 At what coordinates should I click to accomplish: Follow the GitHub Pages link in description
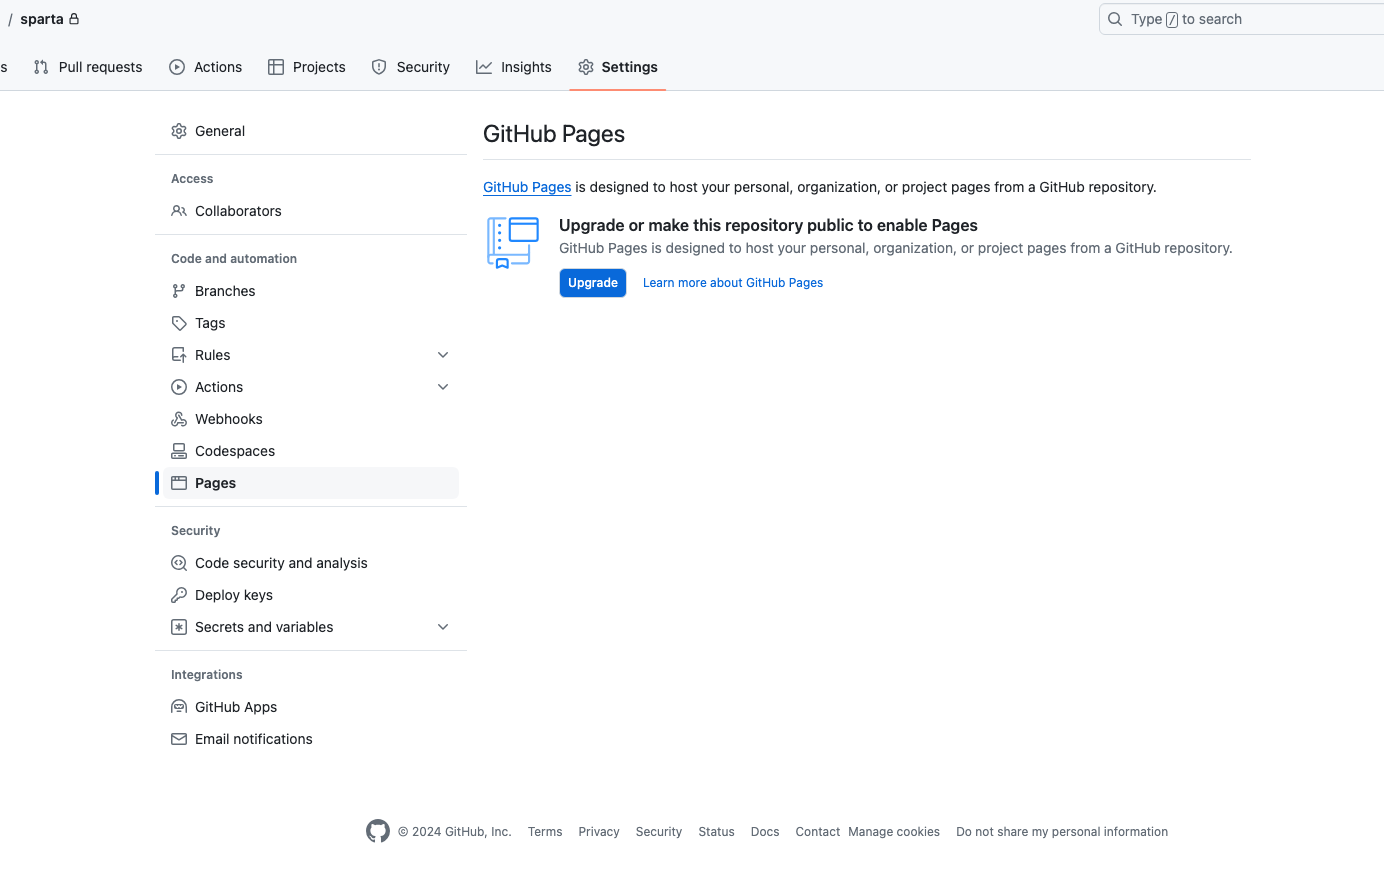tap(527, 187)
